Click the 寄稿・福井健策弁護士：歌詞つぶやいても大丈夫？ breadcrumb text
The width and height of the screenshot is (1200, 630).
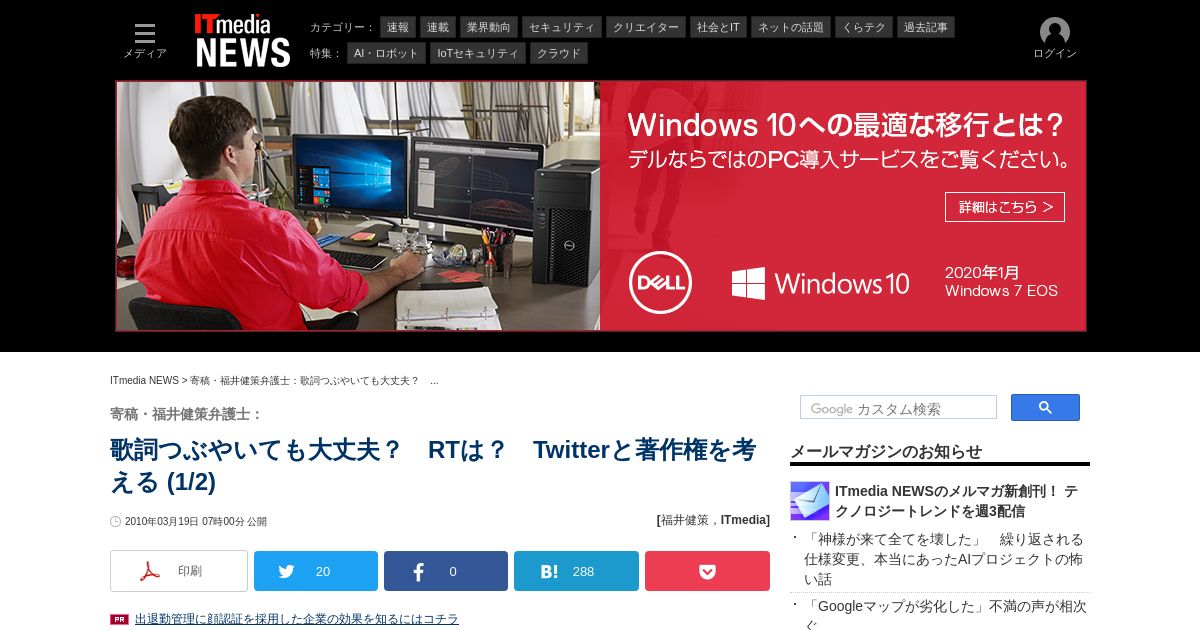click(x=314, y=381)
